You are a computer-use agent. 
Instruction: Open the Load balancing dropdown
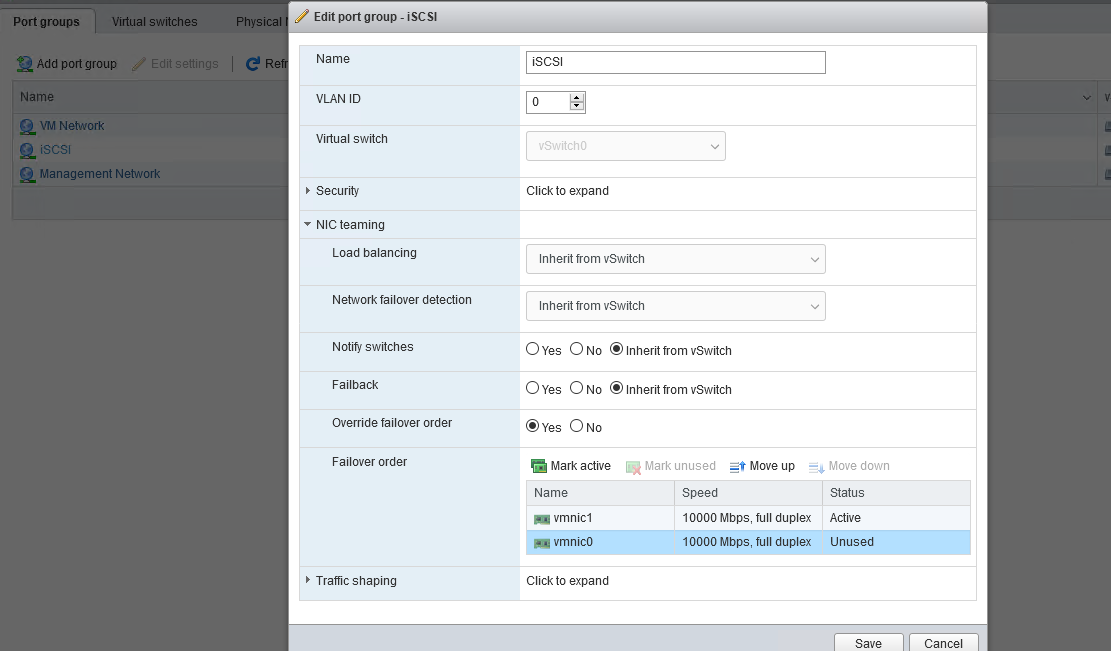click(x=675, y=259)
